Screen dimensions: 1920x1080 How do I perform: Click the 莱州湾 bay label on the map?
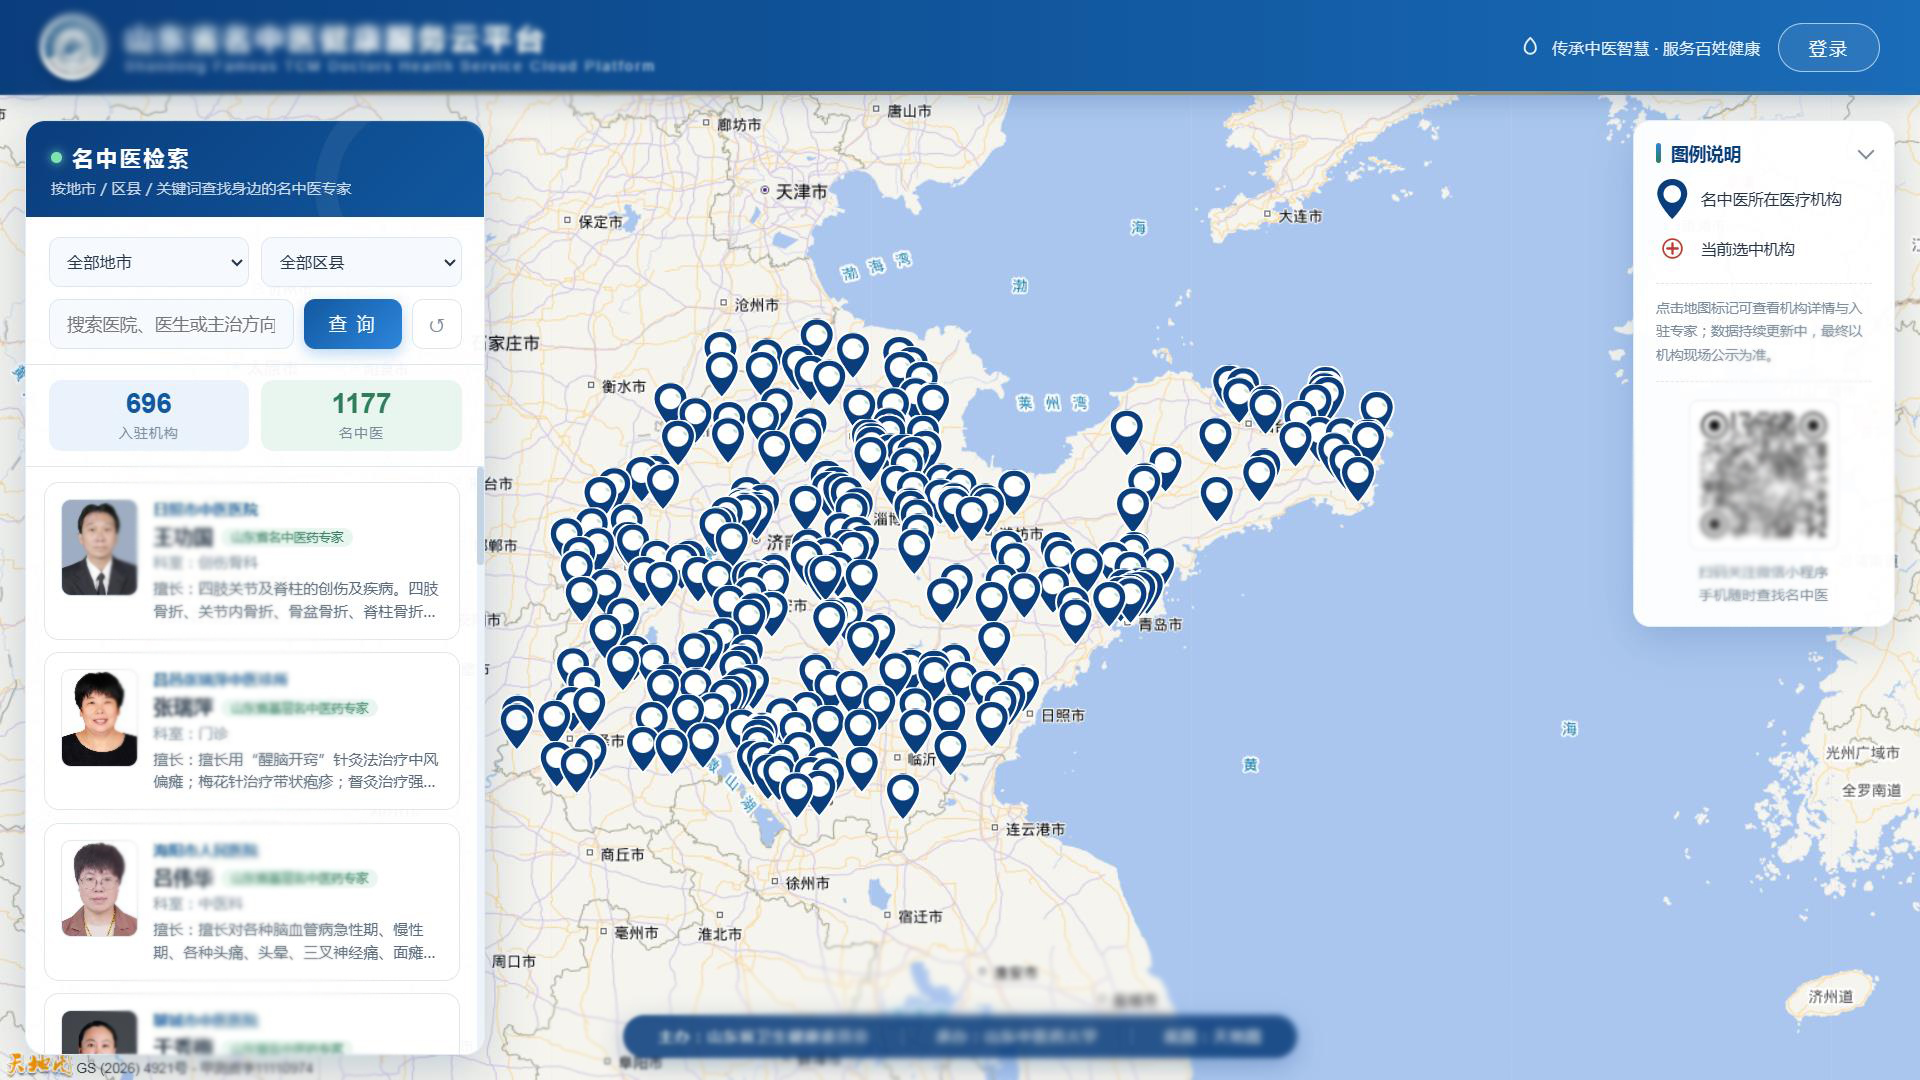pyautogui.click(x=1052, y=403)
